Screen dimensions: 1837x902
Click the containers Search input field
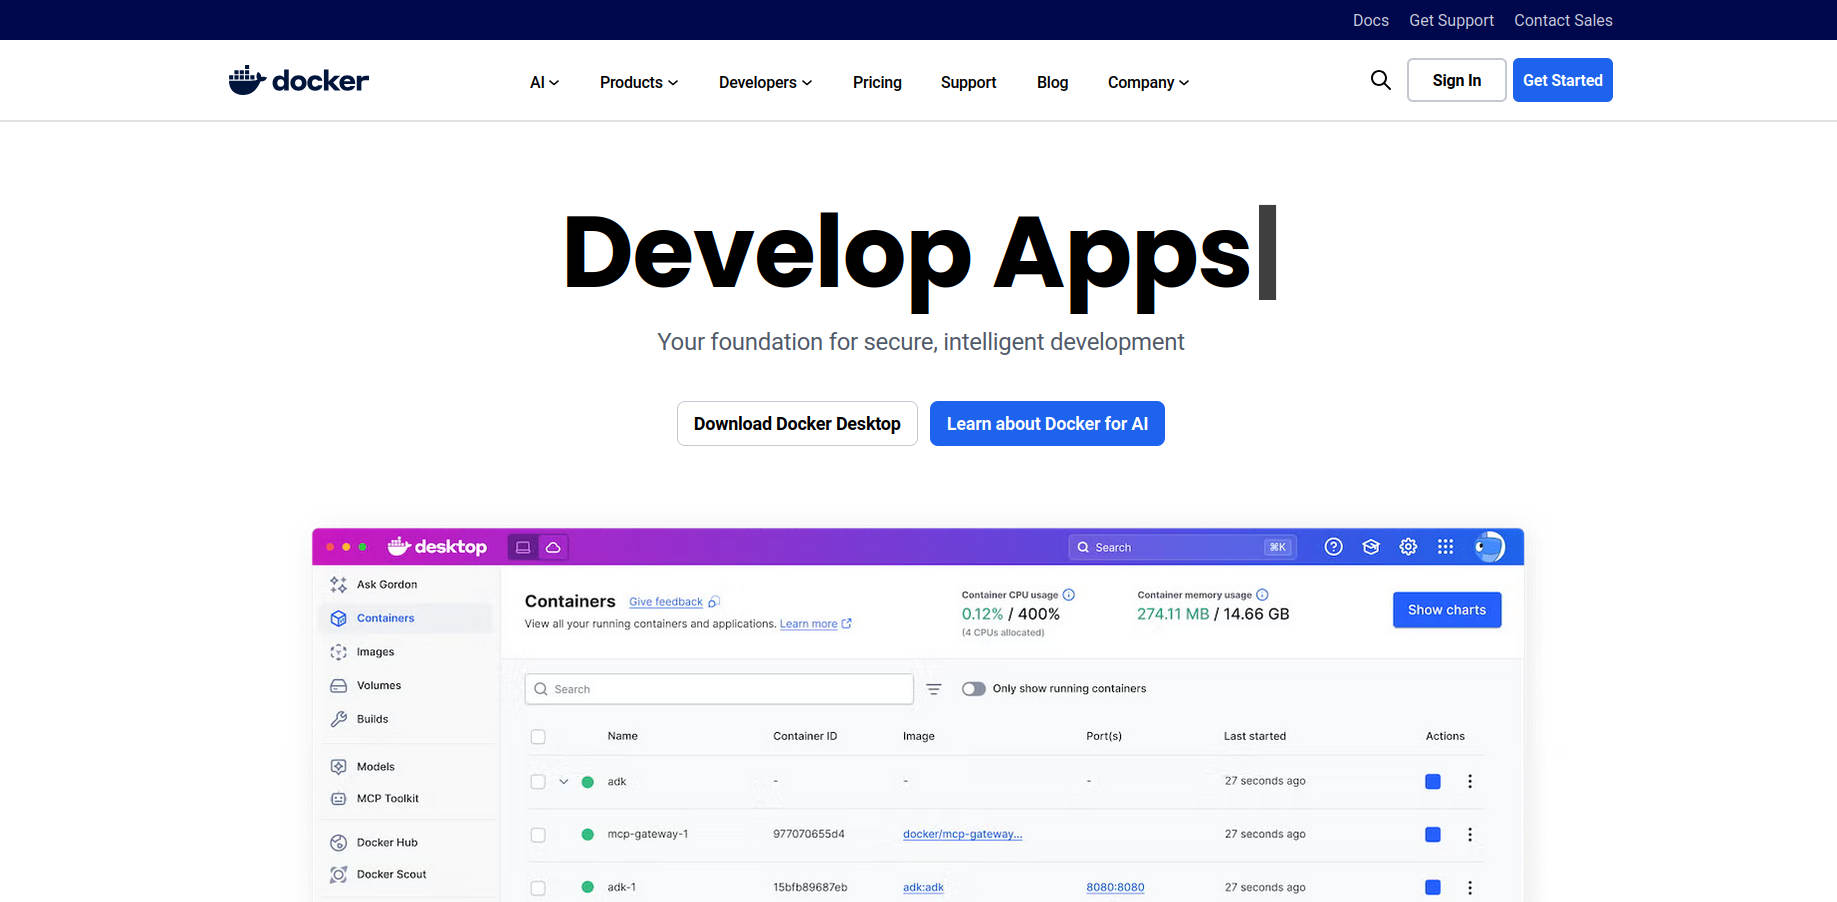[720, 689]
